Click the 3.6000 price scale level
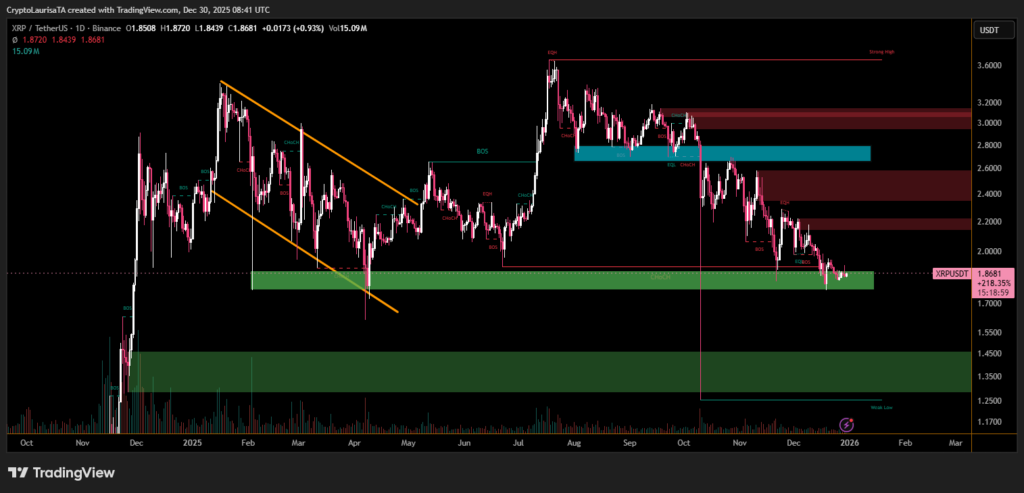Image resolution: width=1024 pixels, height=493 pixels. pyautogui.click(x=988, y=66)
